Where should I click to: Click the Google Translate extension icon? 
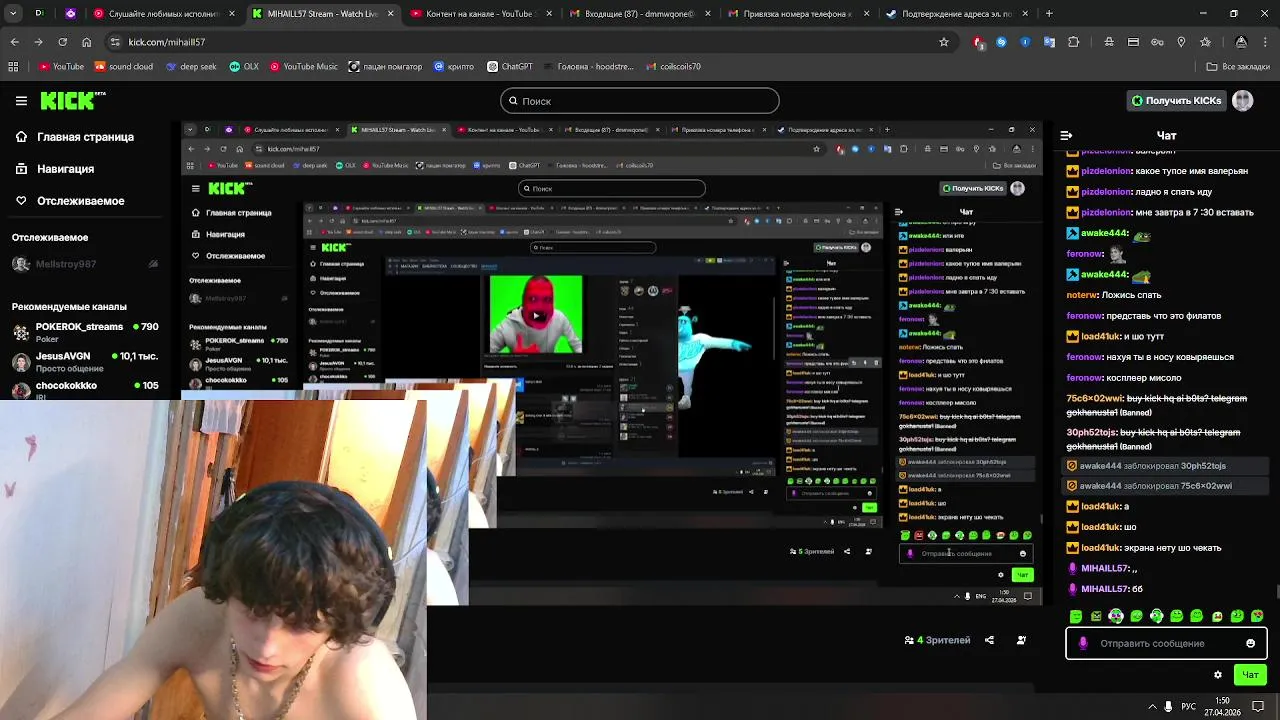pyautogui.click(x=1049, y=42)
